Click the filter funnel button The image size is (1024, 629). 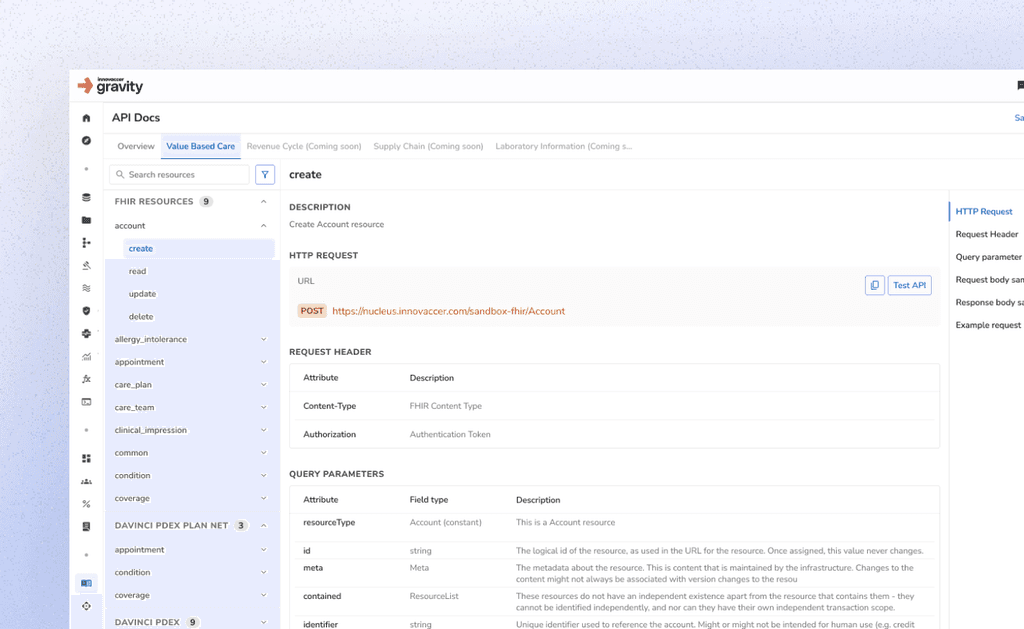tap(265, 174)
